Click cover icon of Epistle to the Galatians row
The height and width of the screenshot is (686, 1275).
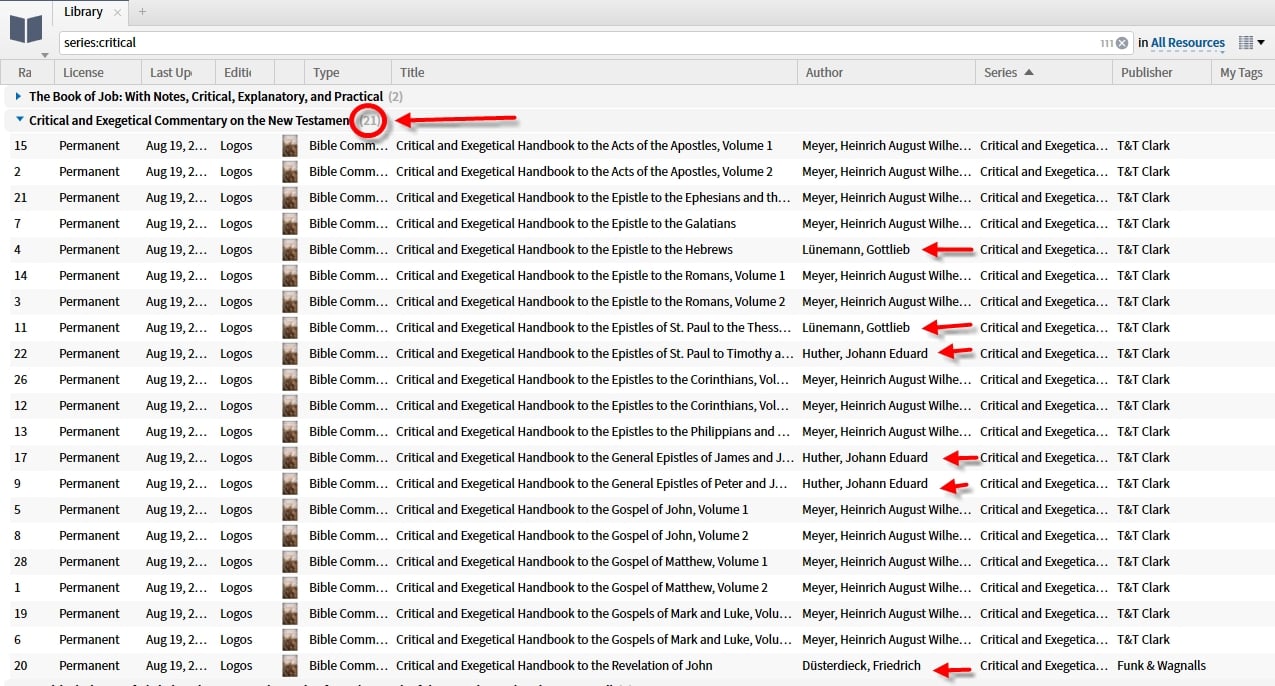click(290, 223)
